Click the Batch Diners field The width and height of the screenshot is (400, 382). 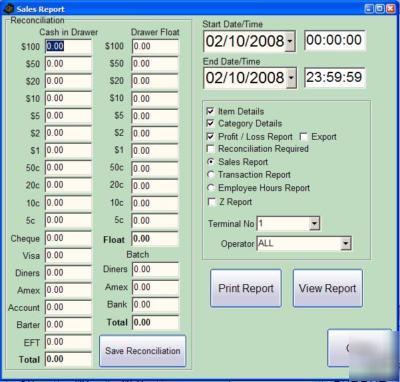click(155, 269)
